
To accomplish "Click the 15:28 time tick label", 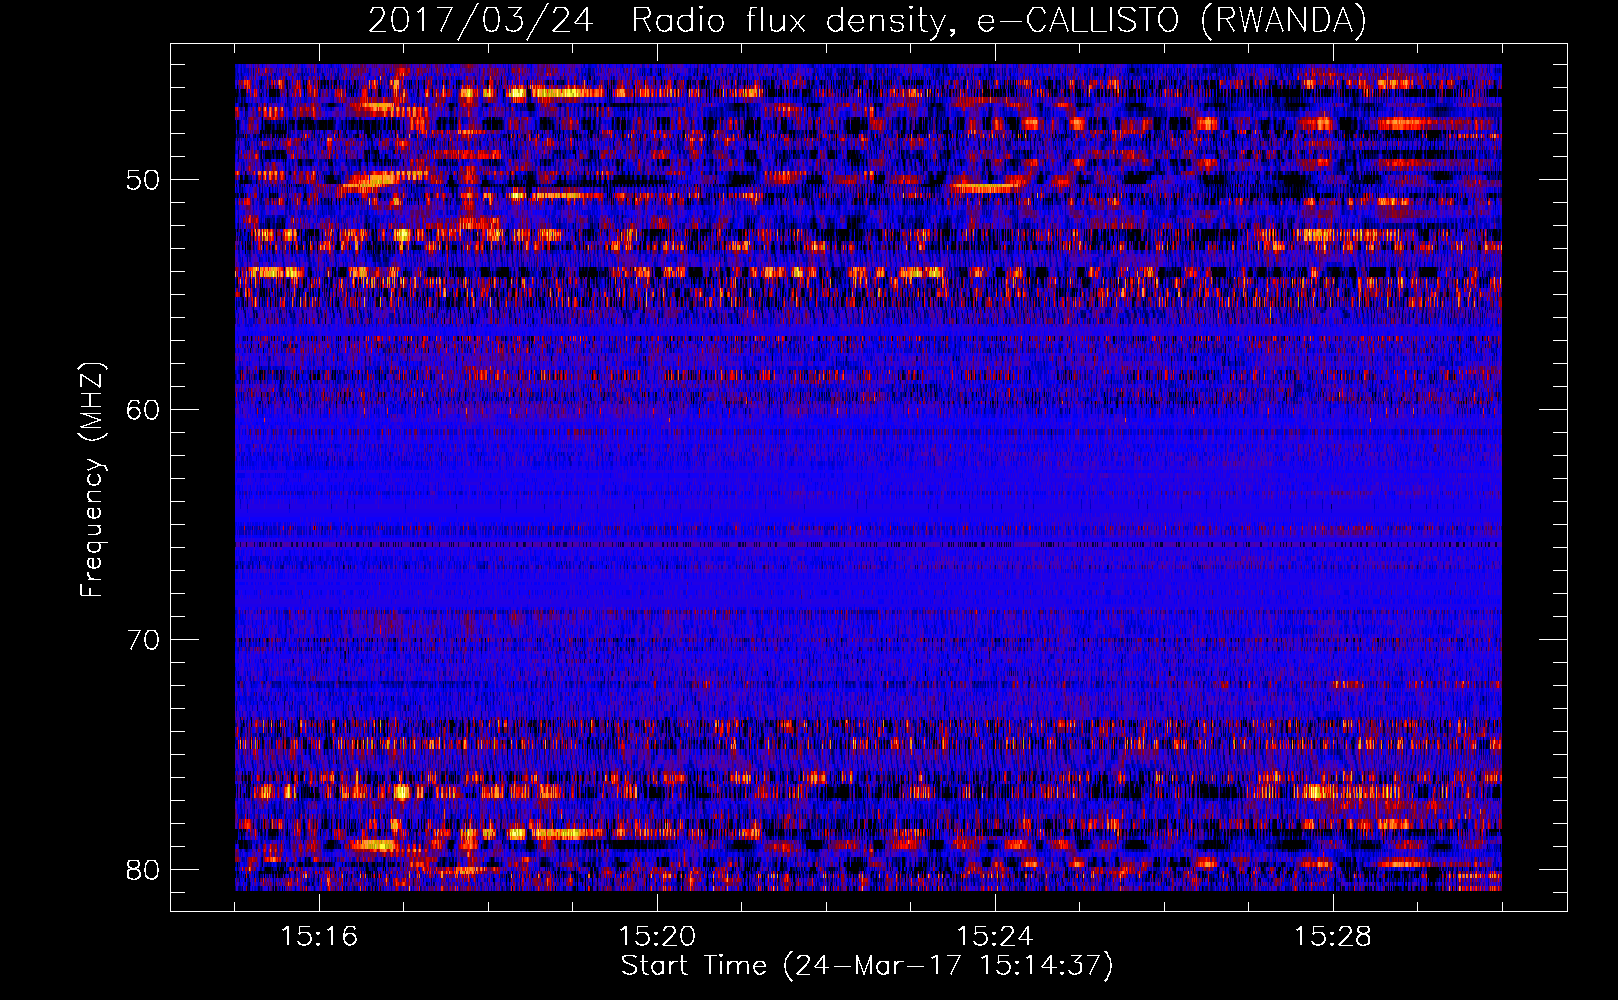I will [1333, 937].
